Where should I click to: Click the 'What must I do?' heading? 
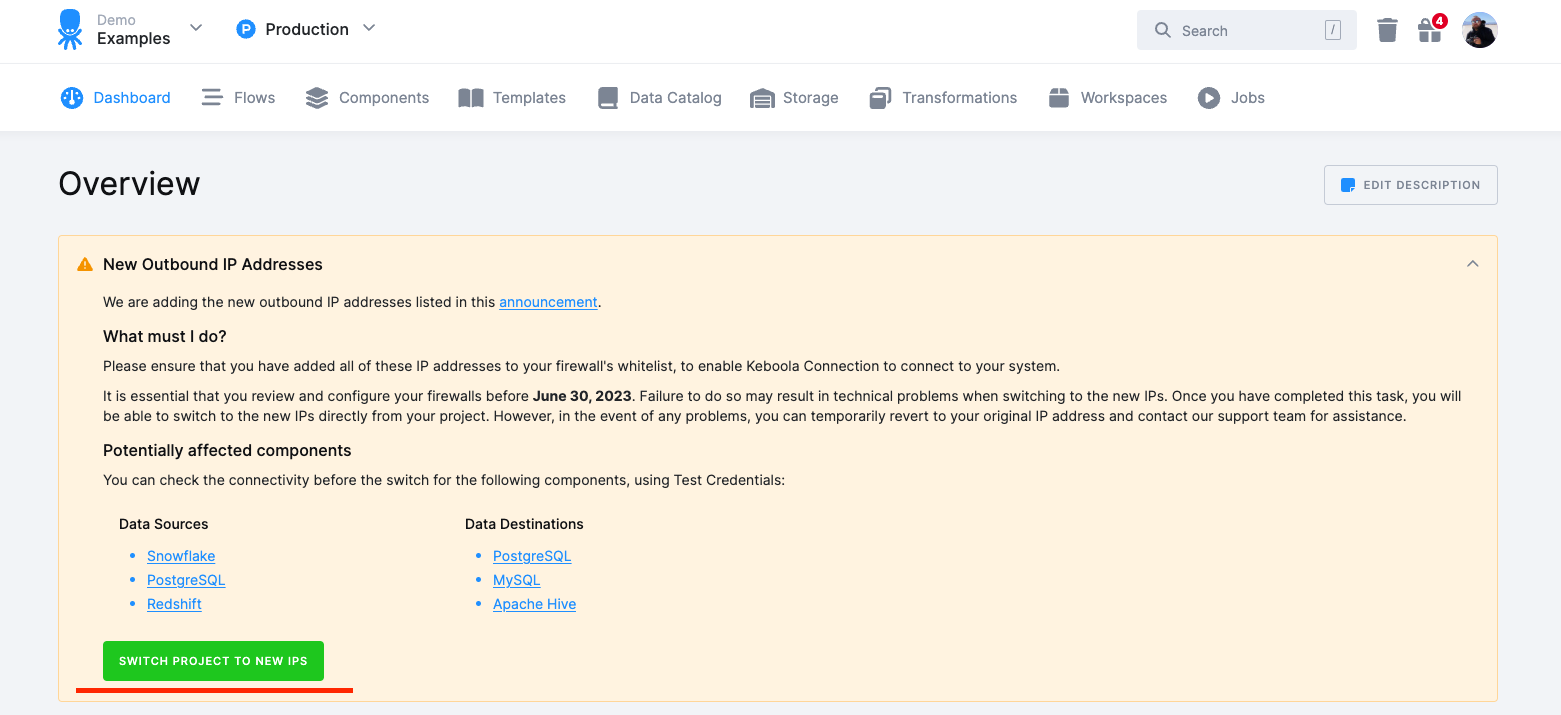165,336
